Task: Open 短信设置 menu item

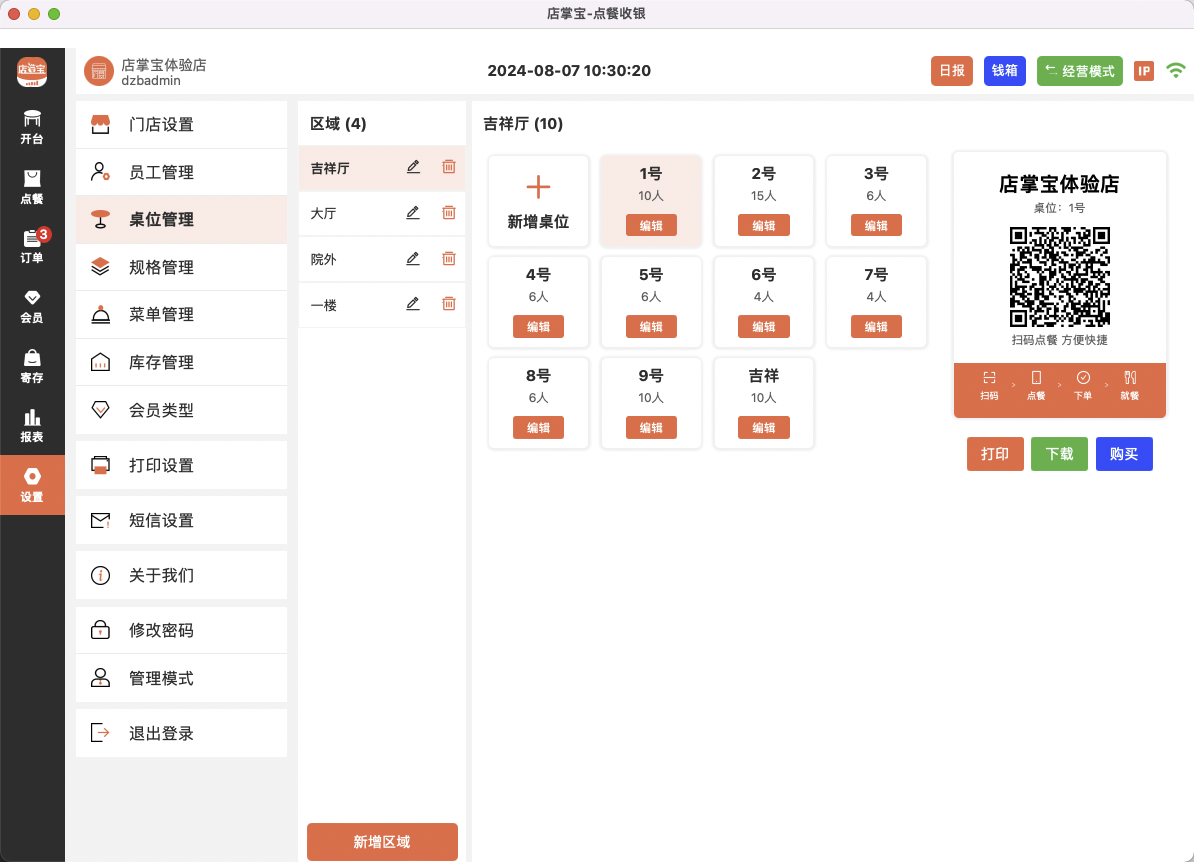Action: [x=181, y=520]
